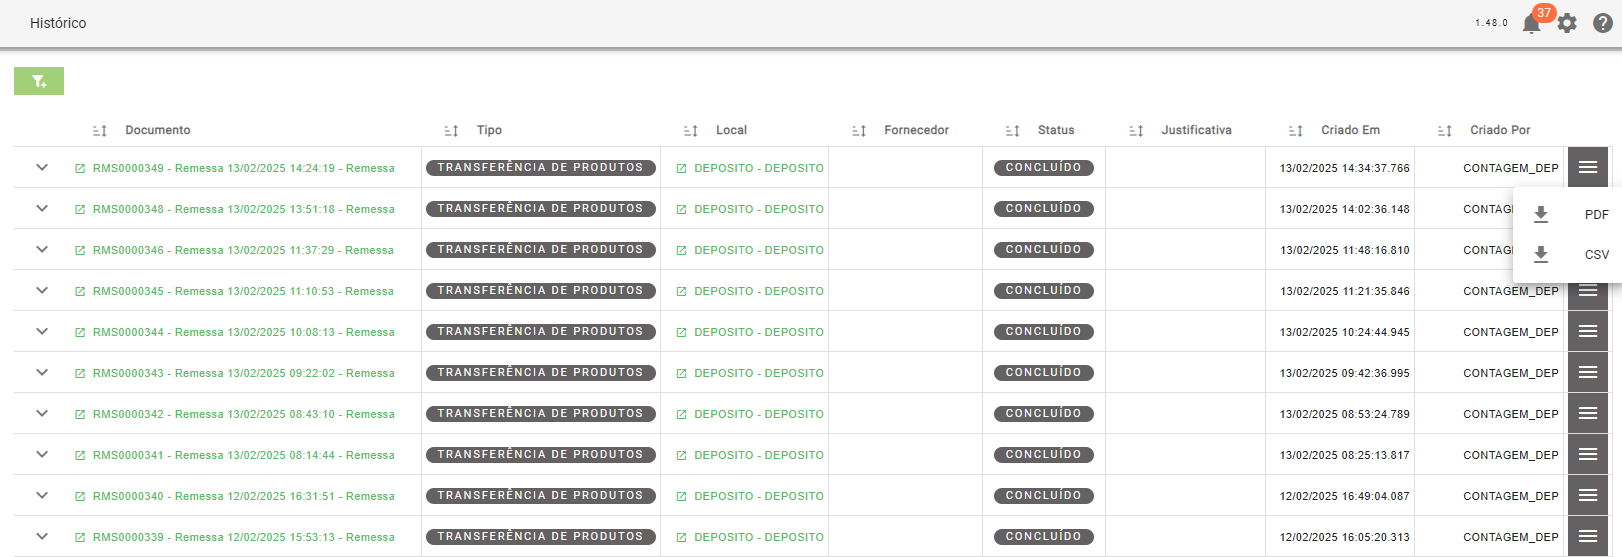Choose CSV export option
Viewport: 1622px width, 557px height.
pyautogui.click(x=1569, y=254)
